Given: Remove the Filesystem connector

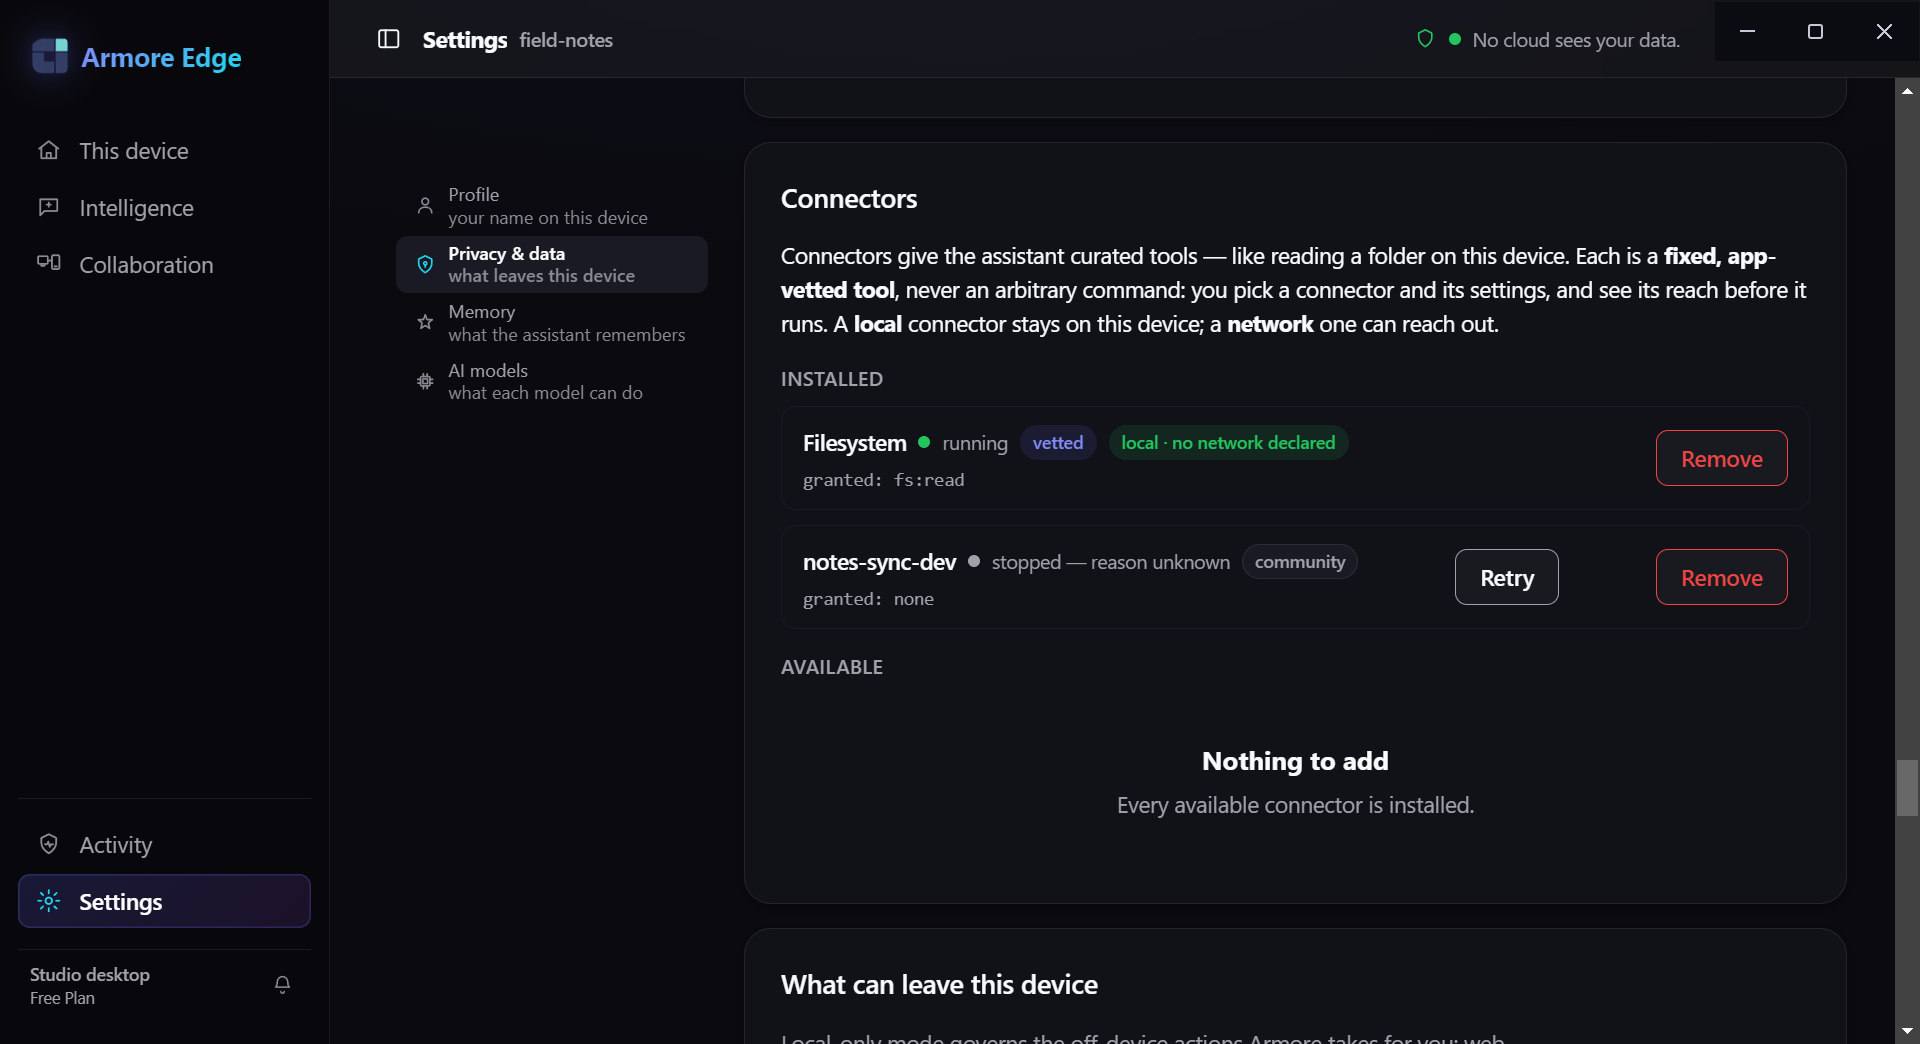Looking at the screenshot, I should pyautogui.click(x=1721, y=458).
